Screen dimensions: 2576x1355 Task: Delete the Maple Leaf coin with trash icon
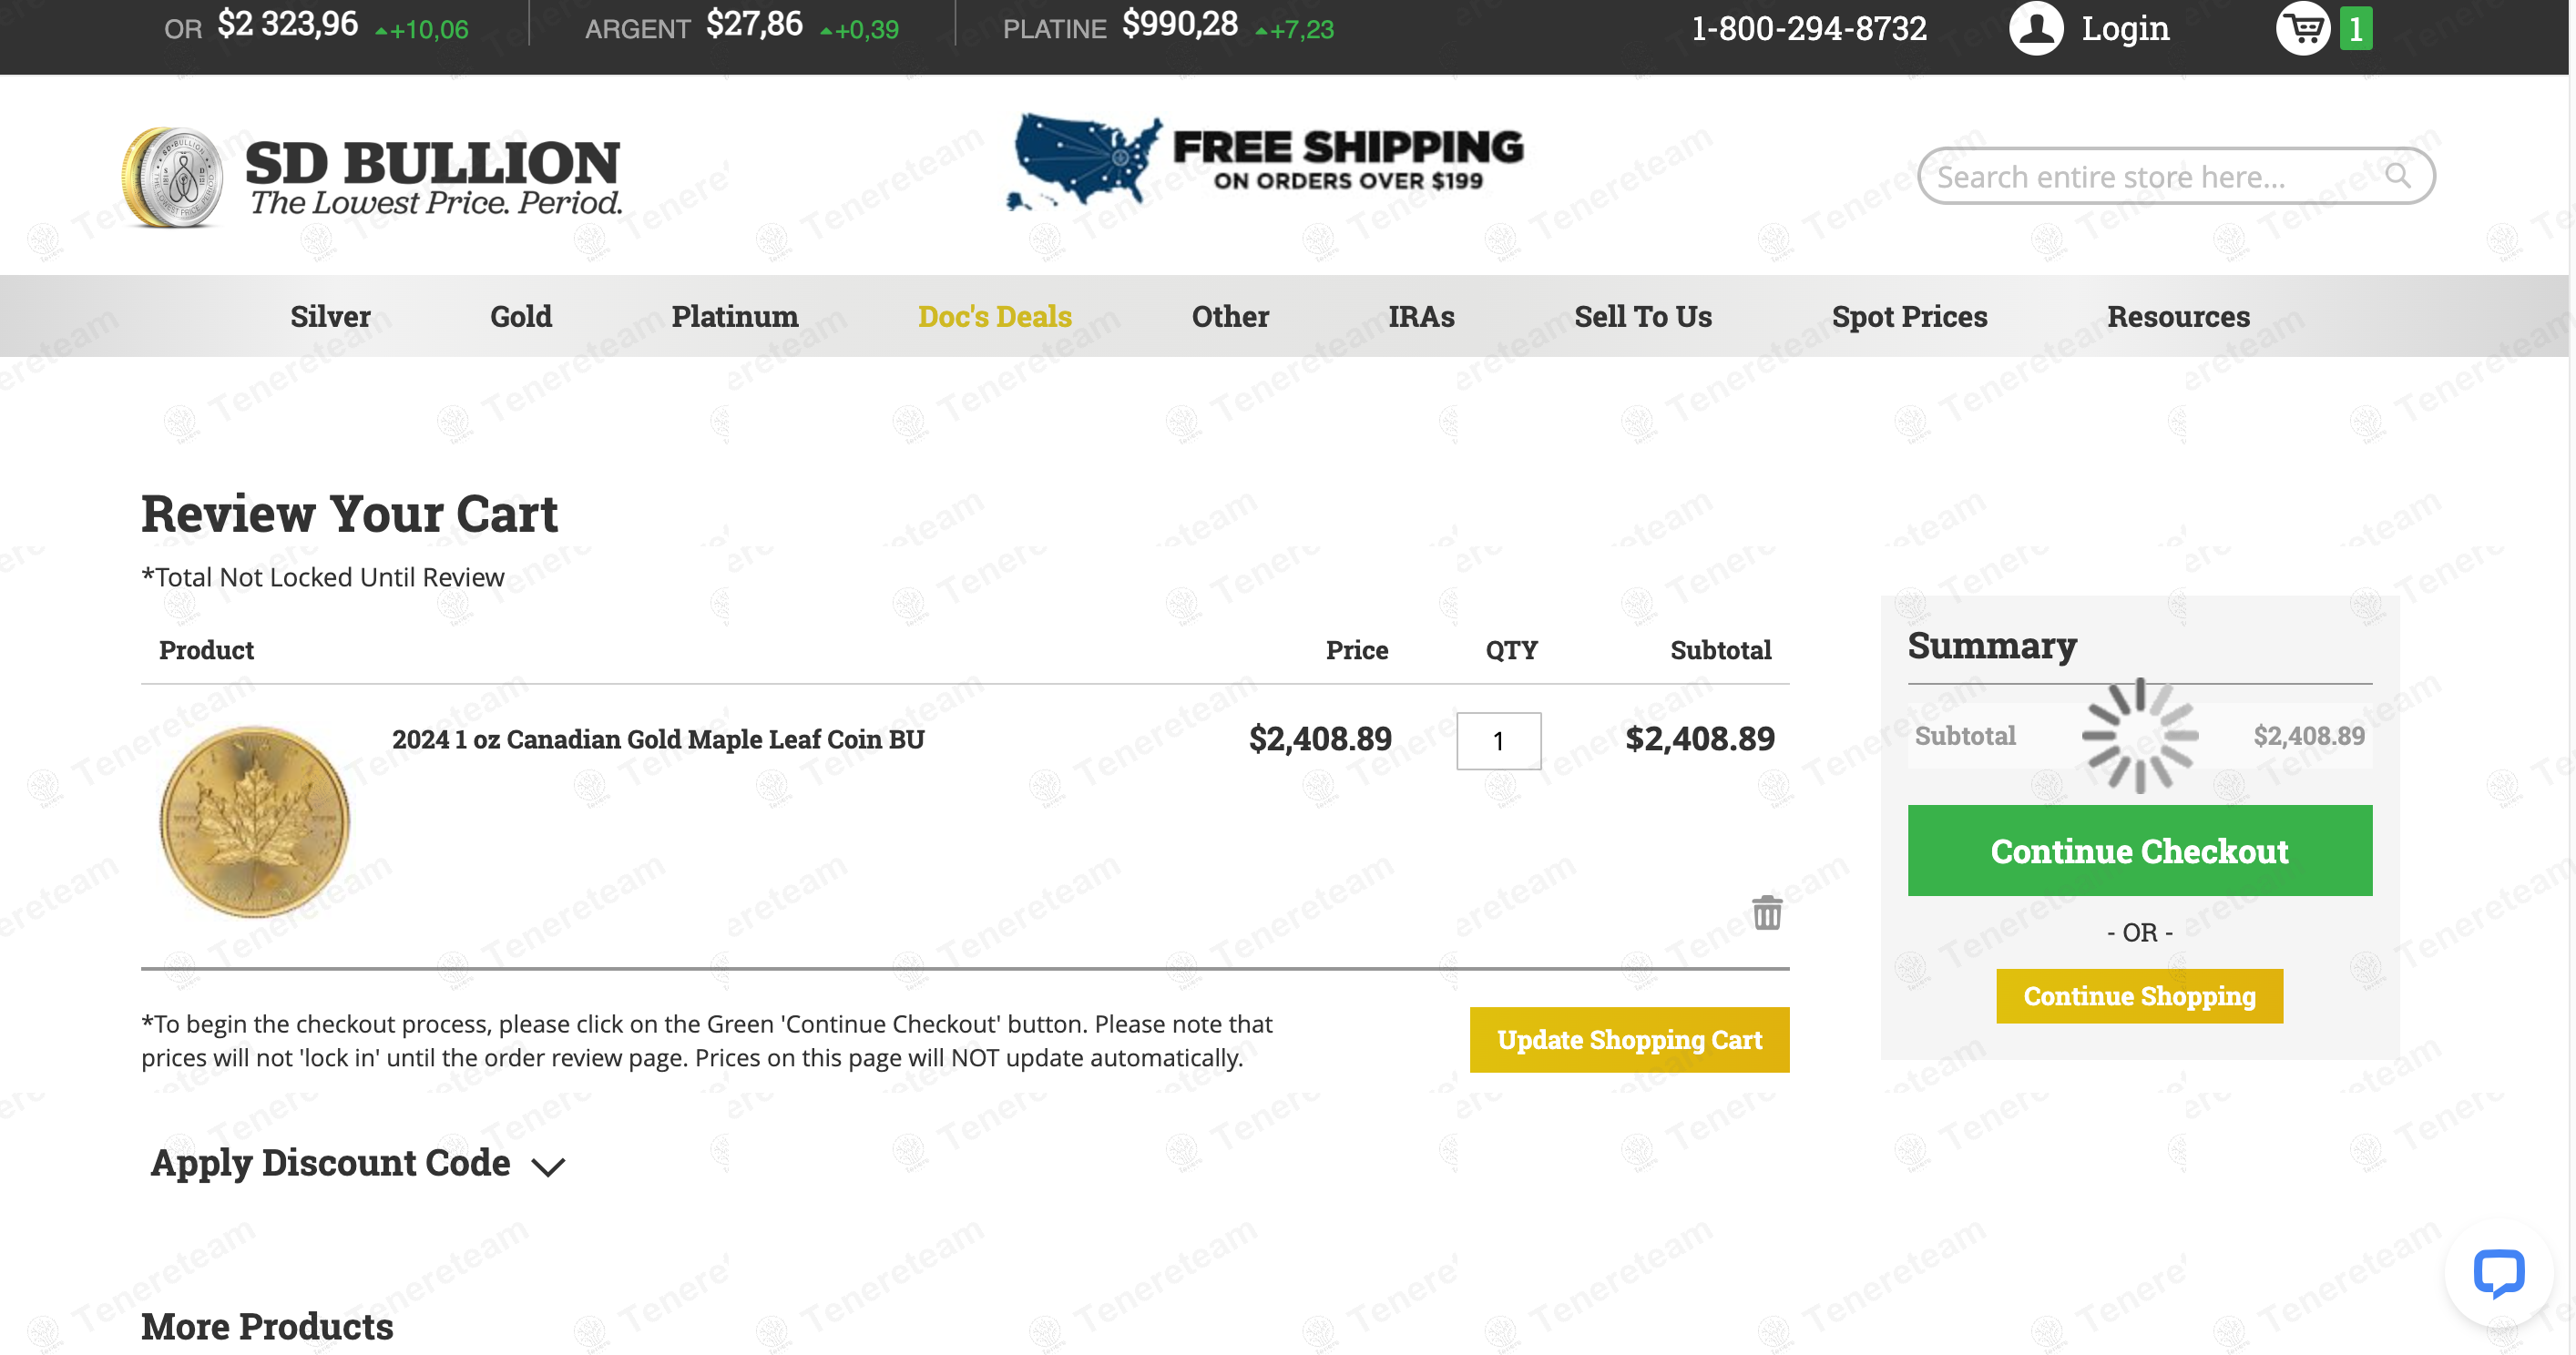coord(1767,912)
